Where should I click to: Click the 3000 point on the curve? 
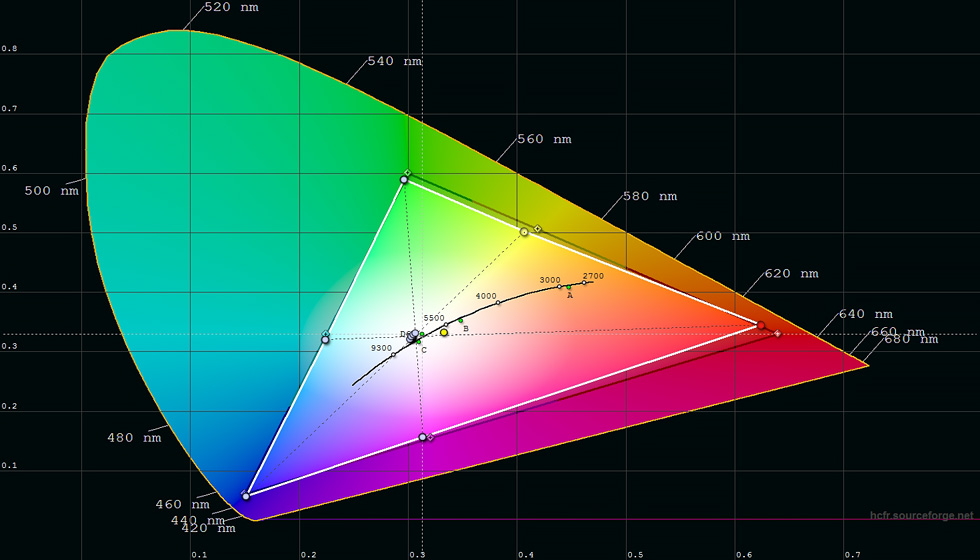pyautogui.click(x=559, y=287)
